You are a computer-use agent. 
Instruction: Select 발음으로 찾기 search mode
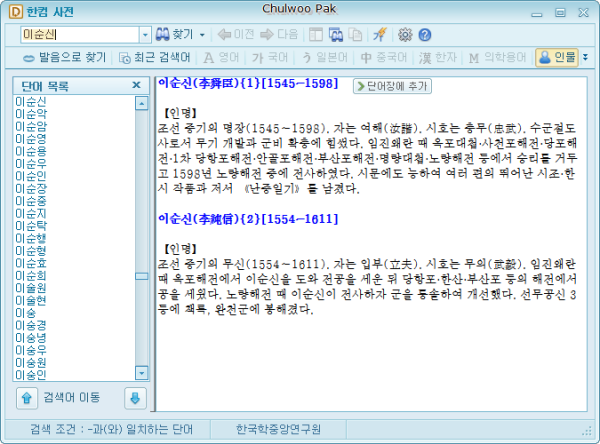(x=64, y=58)
